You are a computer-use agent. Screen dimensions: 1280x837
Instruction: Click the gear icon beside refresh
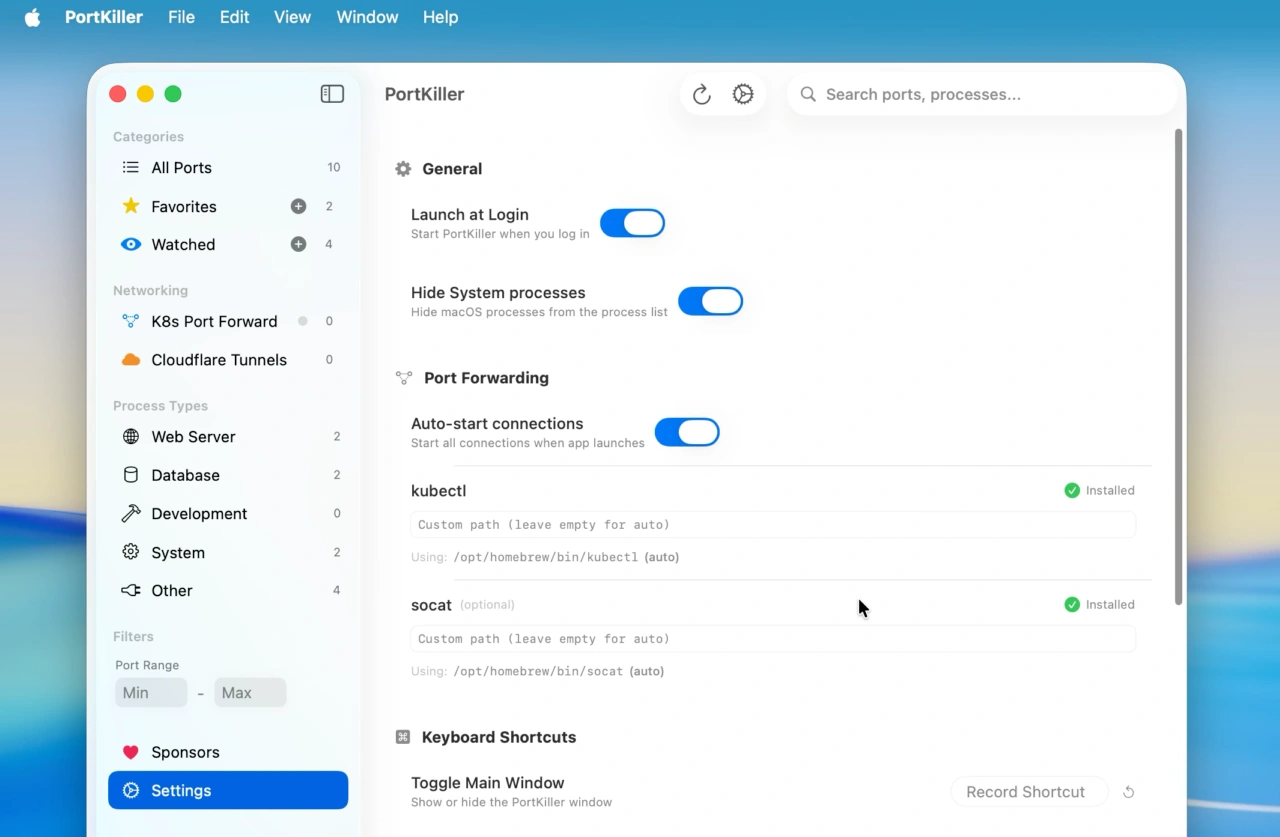[743, 94]
